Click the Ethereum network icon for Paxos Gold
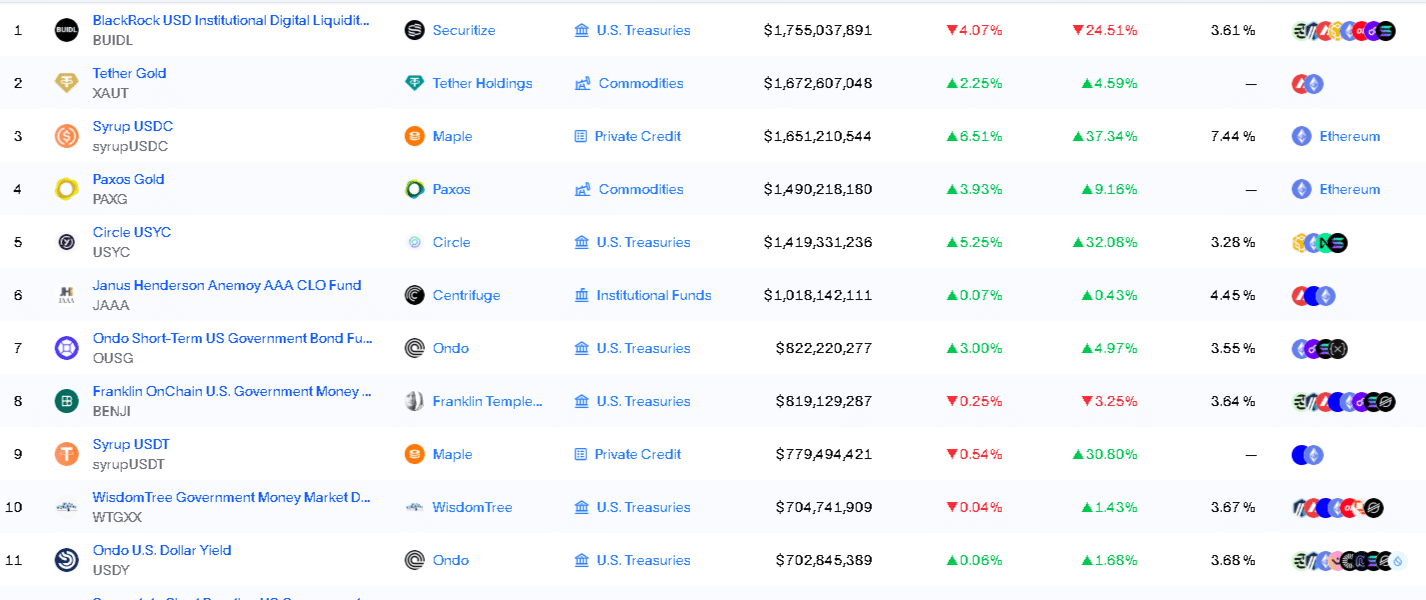The width and height of the screenshot is (1426, 600). pos(1301,189)
